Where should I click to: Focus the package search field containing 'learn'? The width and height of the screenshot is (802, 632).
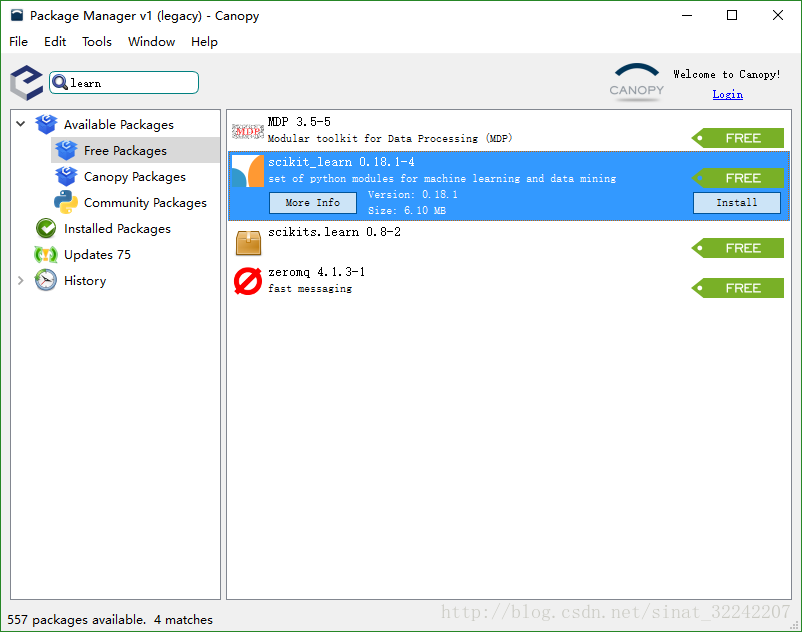(124, 82)
